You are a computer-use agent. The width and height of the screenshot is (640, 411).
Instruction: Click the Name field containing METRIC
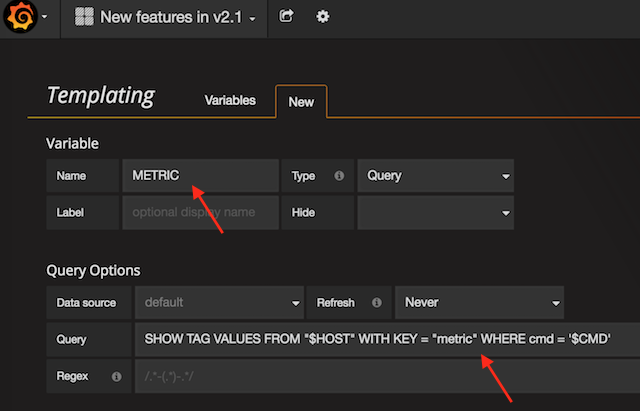click(199, 175)
